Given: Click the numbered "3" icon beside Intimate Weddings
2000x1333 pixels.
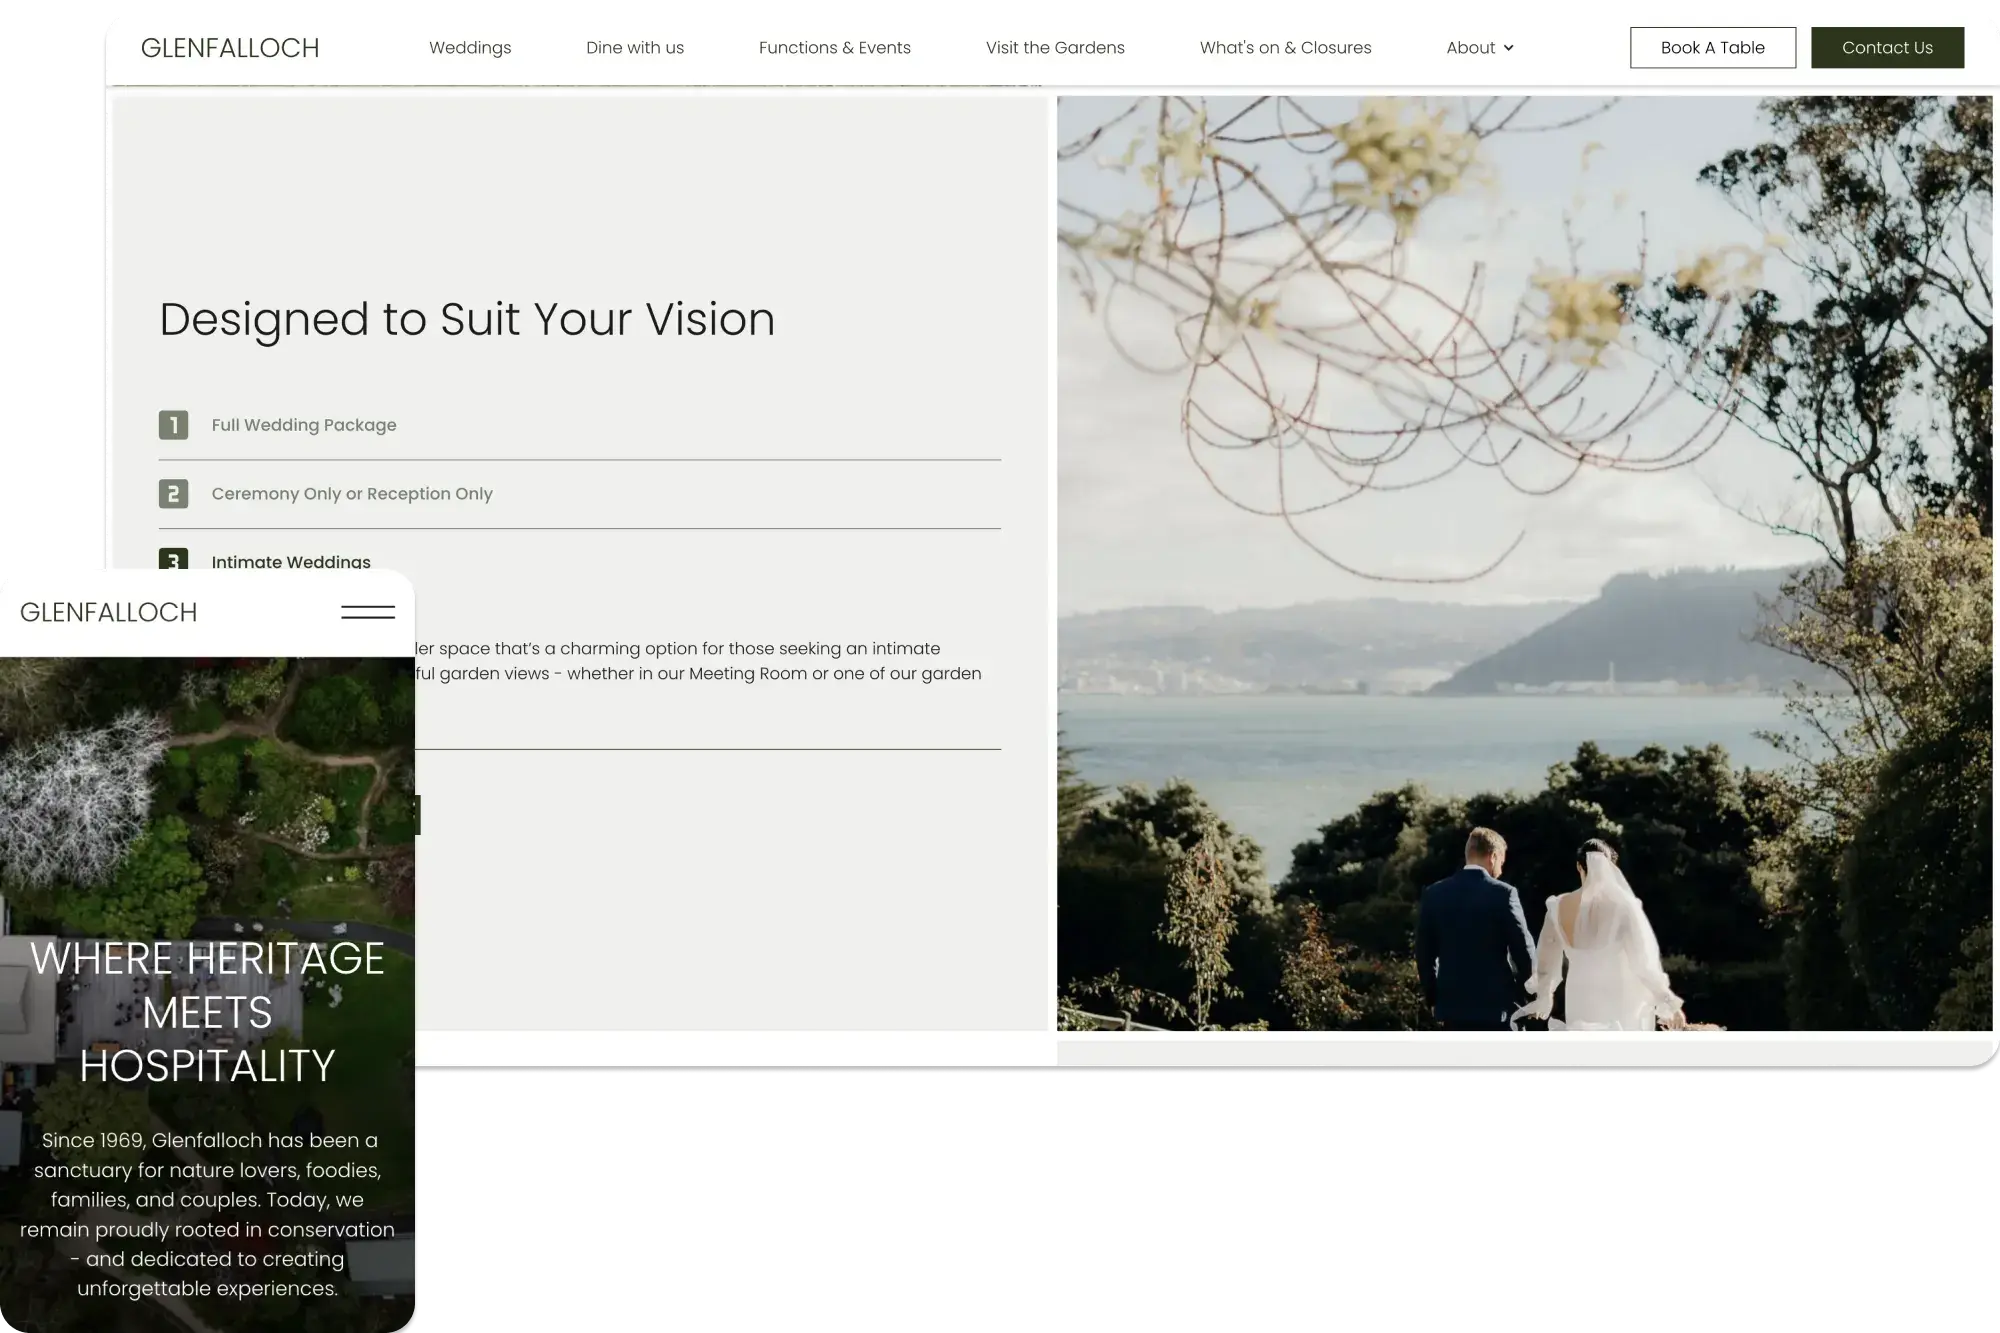Looking at the screenshot, I should tap(174, 562).
